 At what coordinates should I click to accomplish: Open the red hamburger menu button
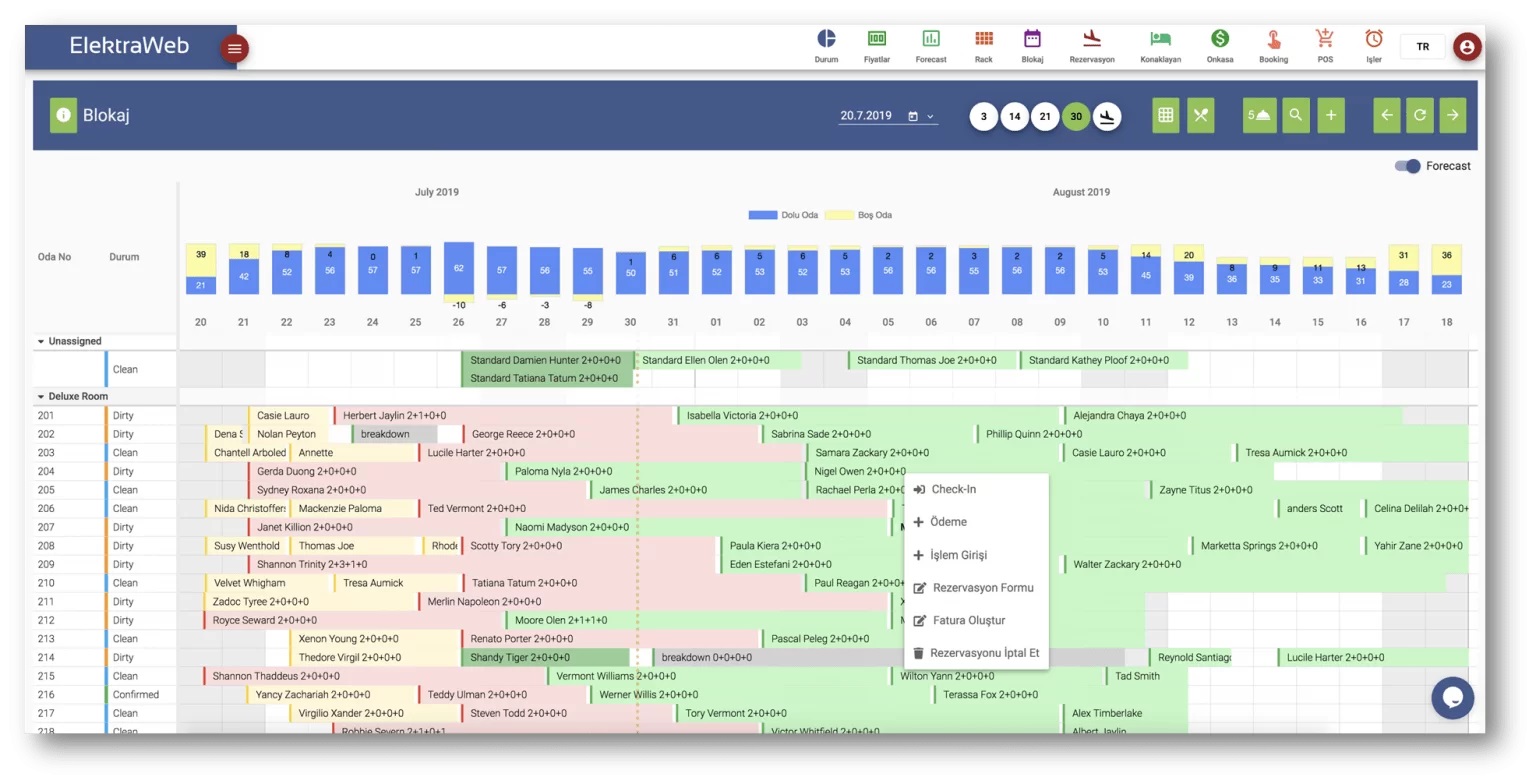coord(234,48)
